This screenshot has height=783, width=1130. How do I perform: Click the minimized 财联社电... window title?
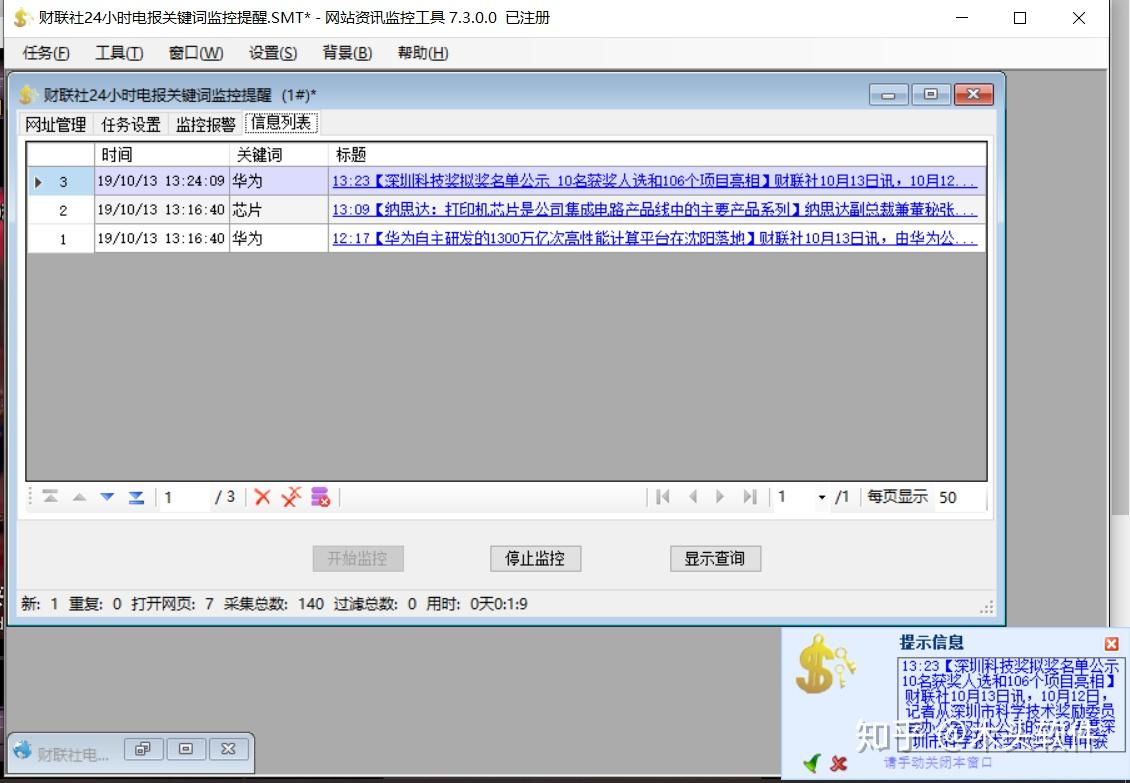73,754
